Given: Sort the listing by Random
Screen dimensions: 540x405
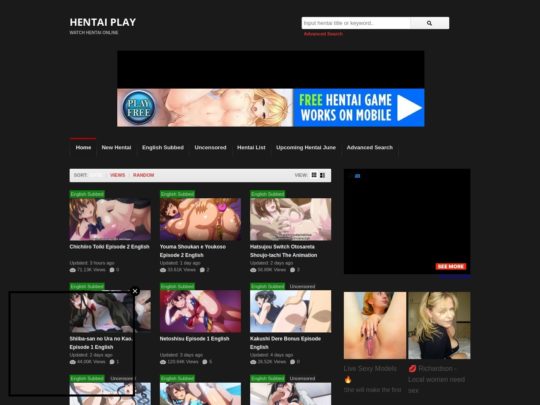Looking at the screenshot, I should pos(144,175).
